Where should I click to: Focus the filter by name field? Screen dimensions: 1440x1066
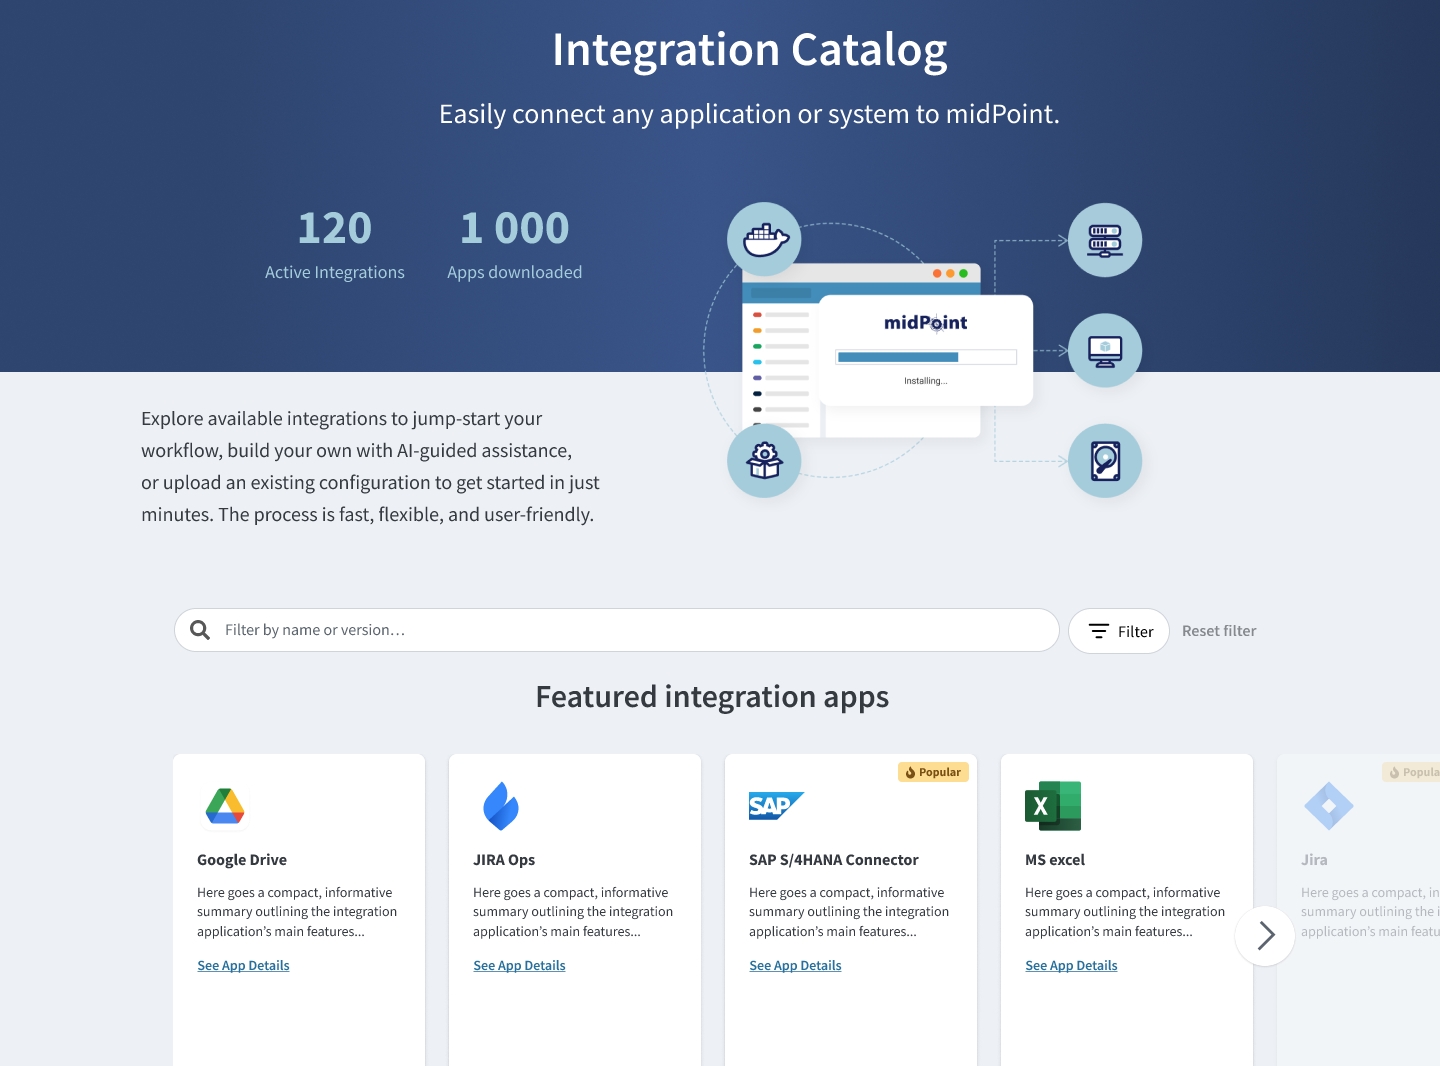pos(630,630)
